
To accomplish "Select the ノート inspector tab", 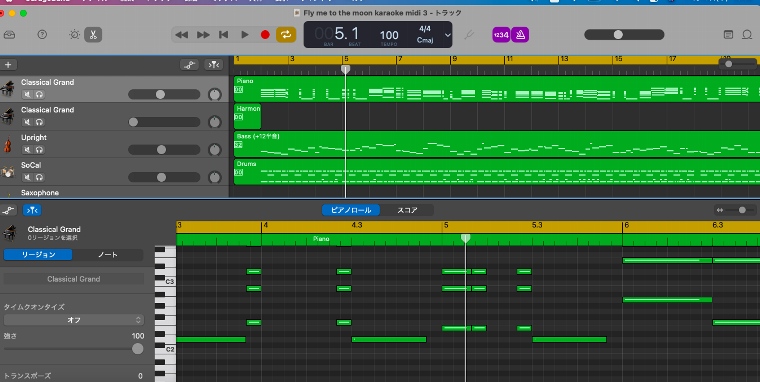I will tap(108, 255).
